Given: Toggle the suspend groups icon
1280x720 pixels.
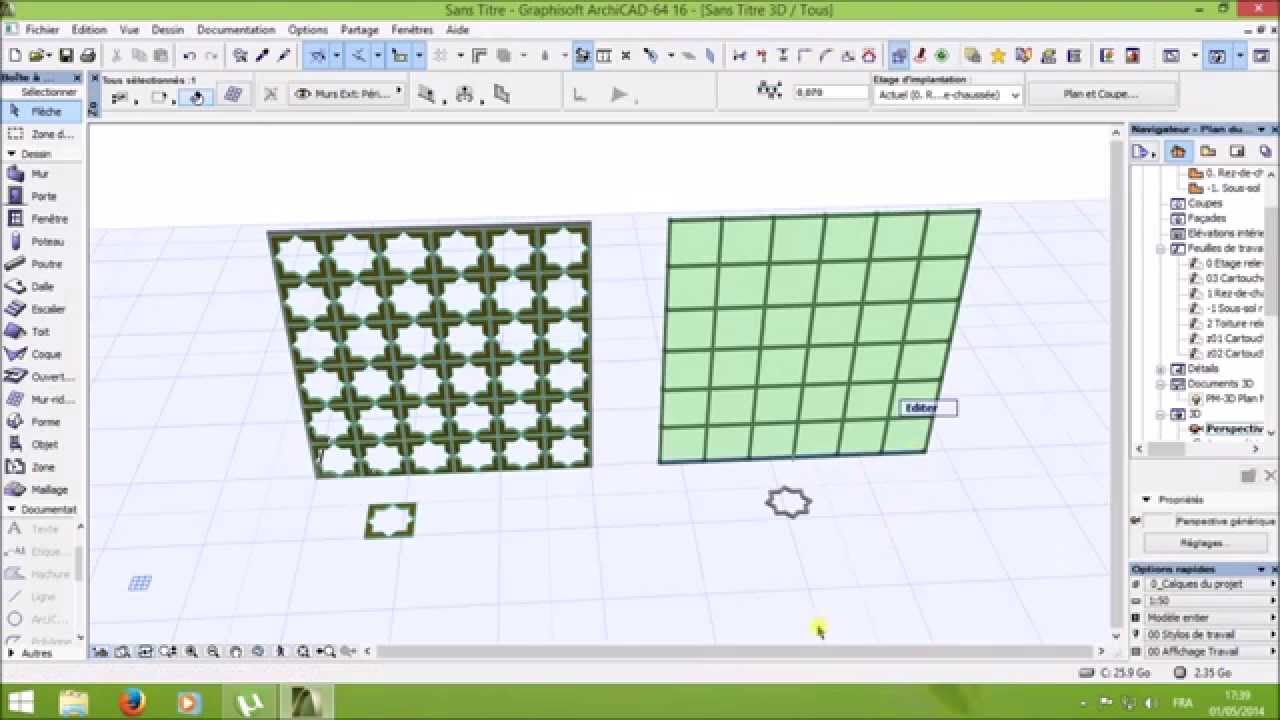Looking at the screenshot, I should [x=582, y=56].
